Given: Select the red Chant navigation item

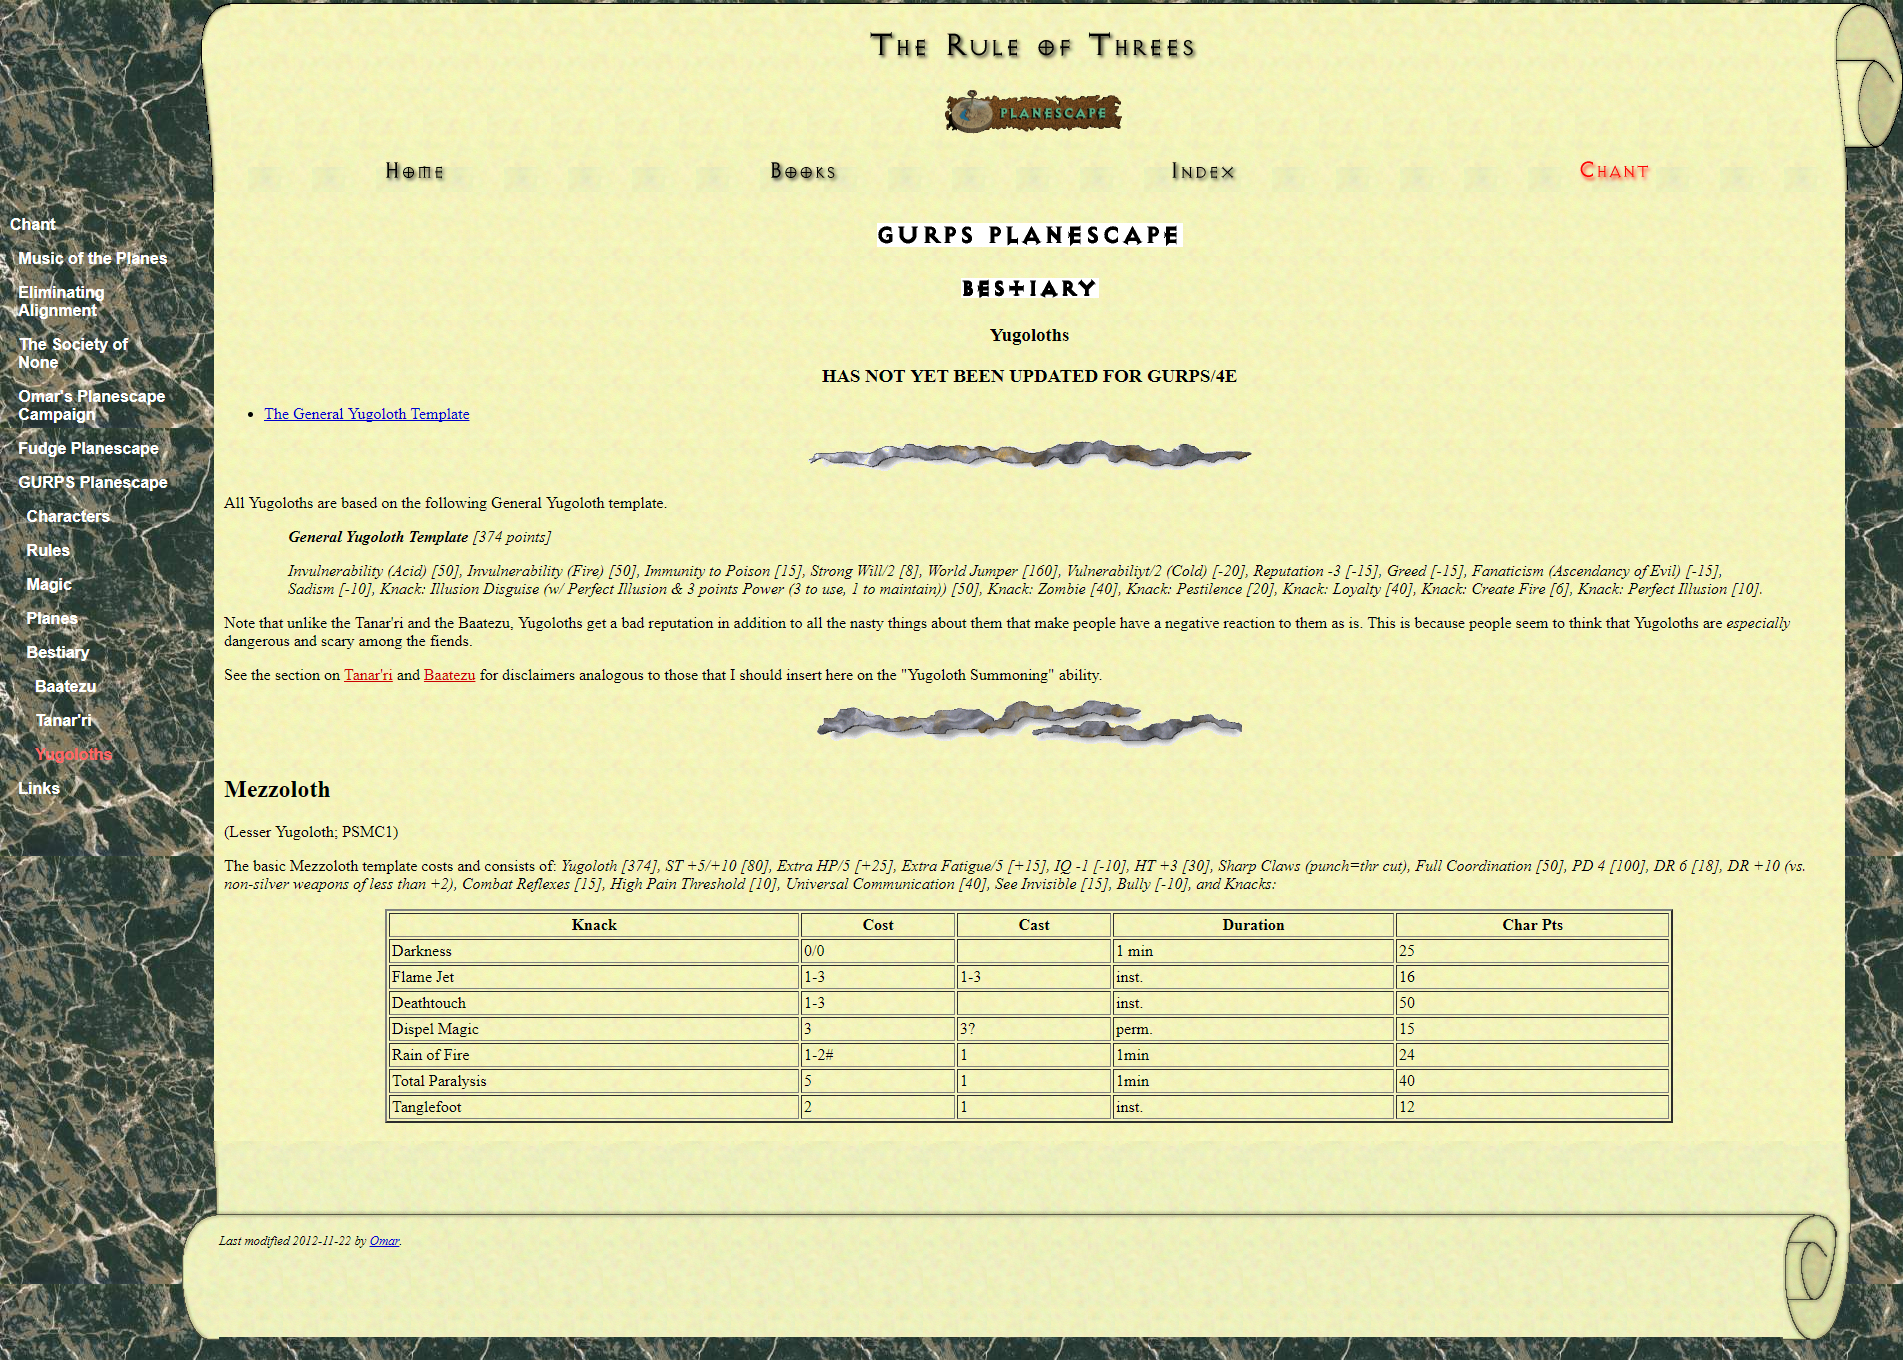Looking at the screenshot, I should pyautogui.click(x=1613, y=171).
